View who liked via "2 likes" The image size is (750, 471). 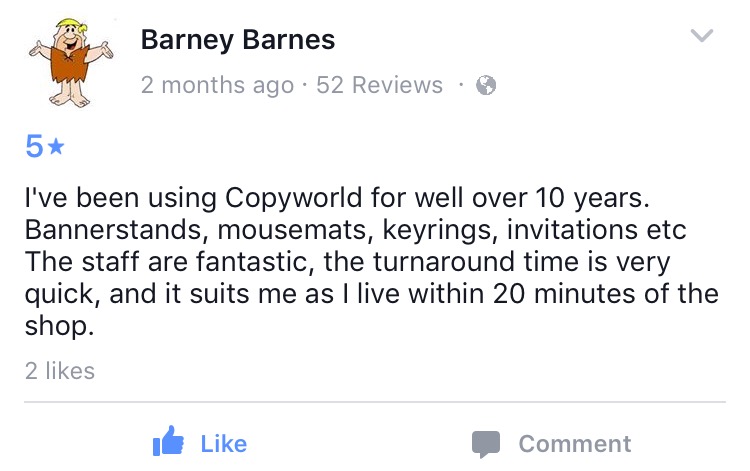coord(60,371)
